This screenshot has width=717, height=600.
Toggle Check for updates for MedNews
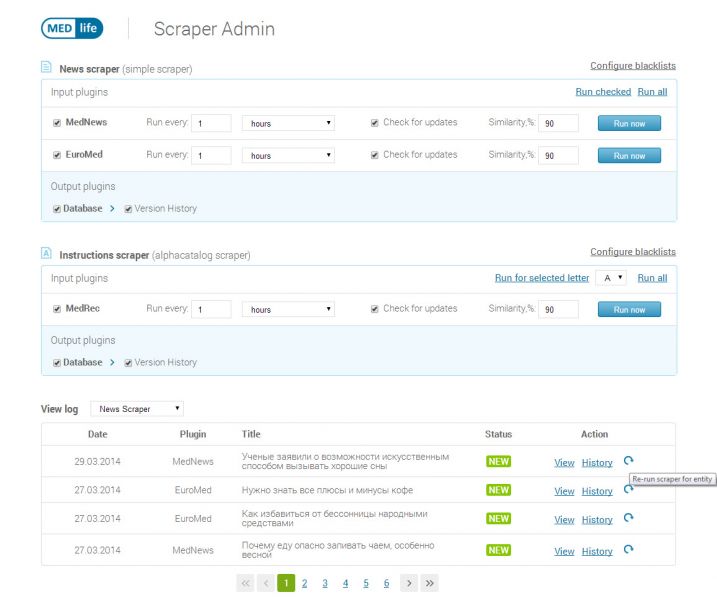[x=375, y=123]
